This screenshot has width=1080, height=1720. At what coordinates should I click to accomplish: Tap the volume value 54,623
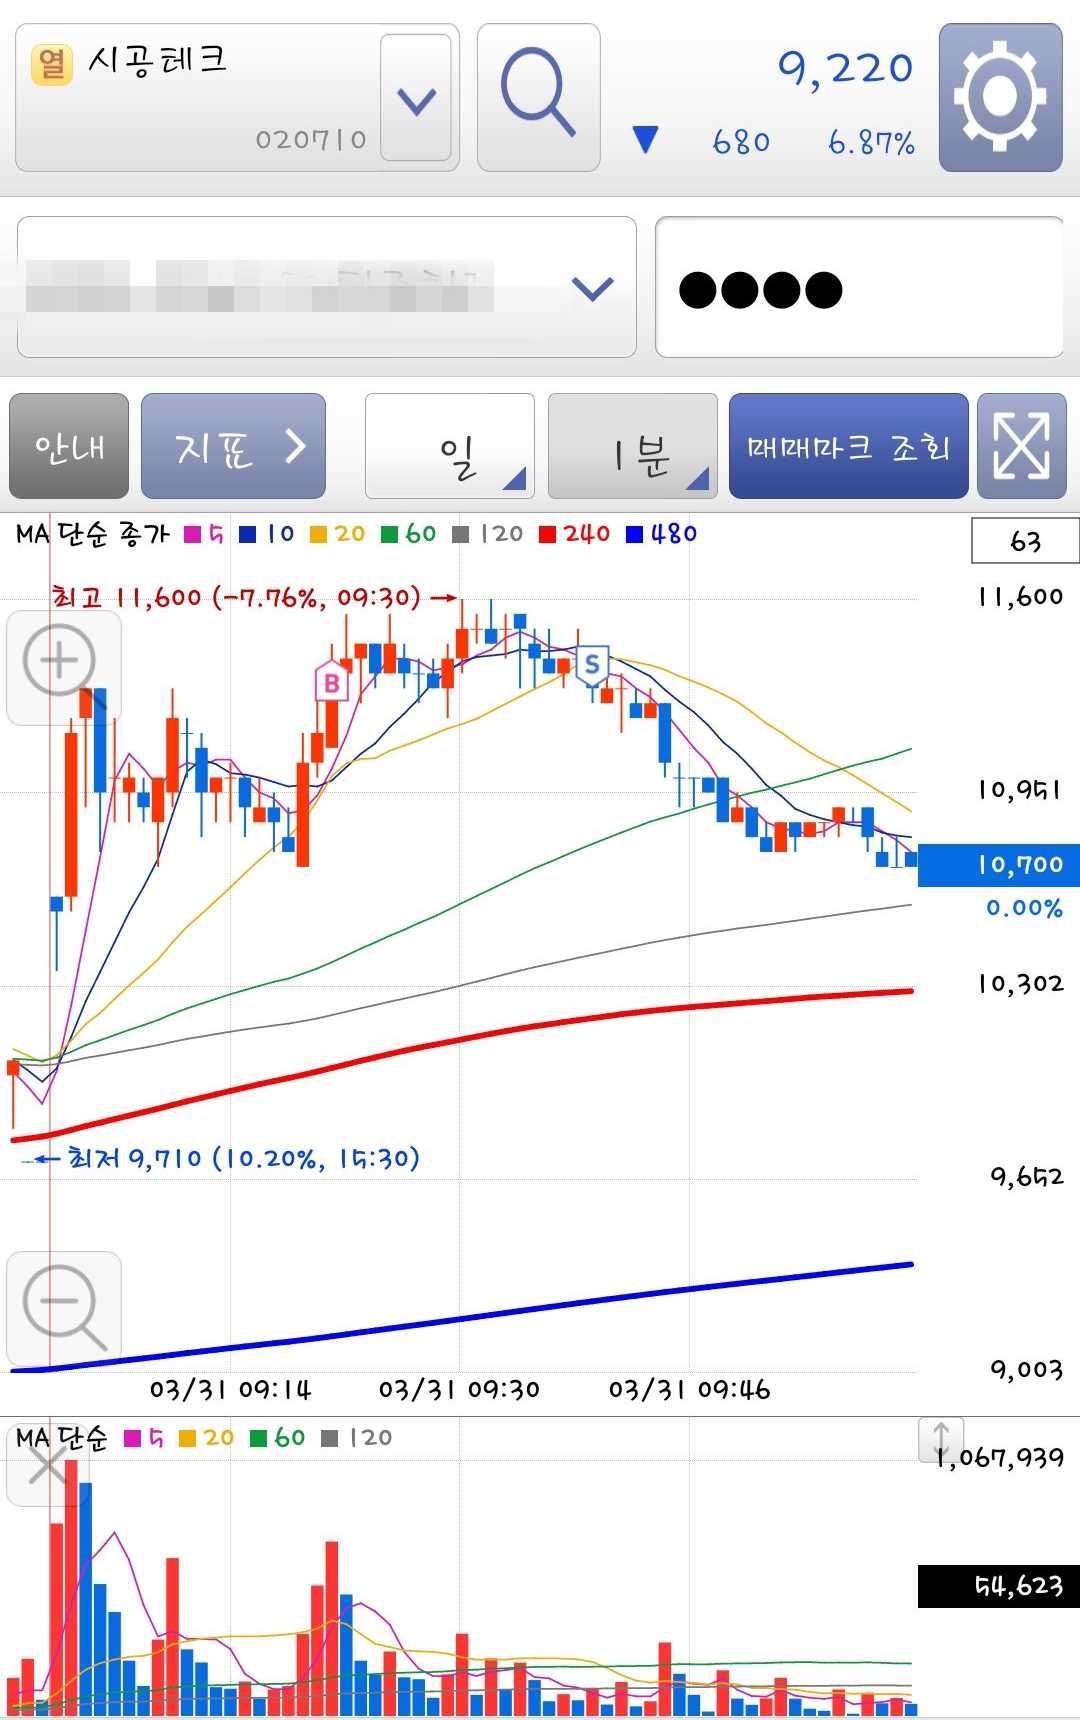[999, 1586]
